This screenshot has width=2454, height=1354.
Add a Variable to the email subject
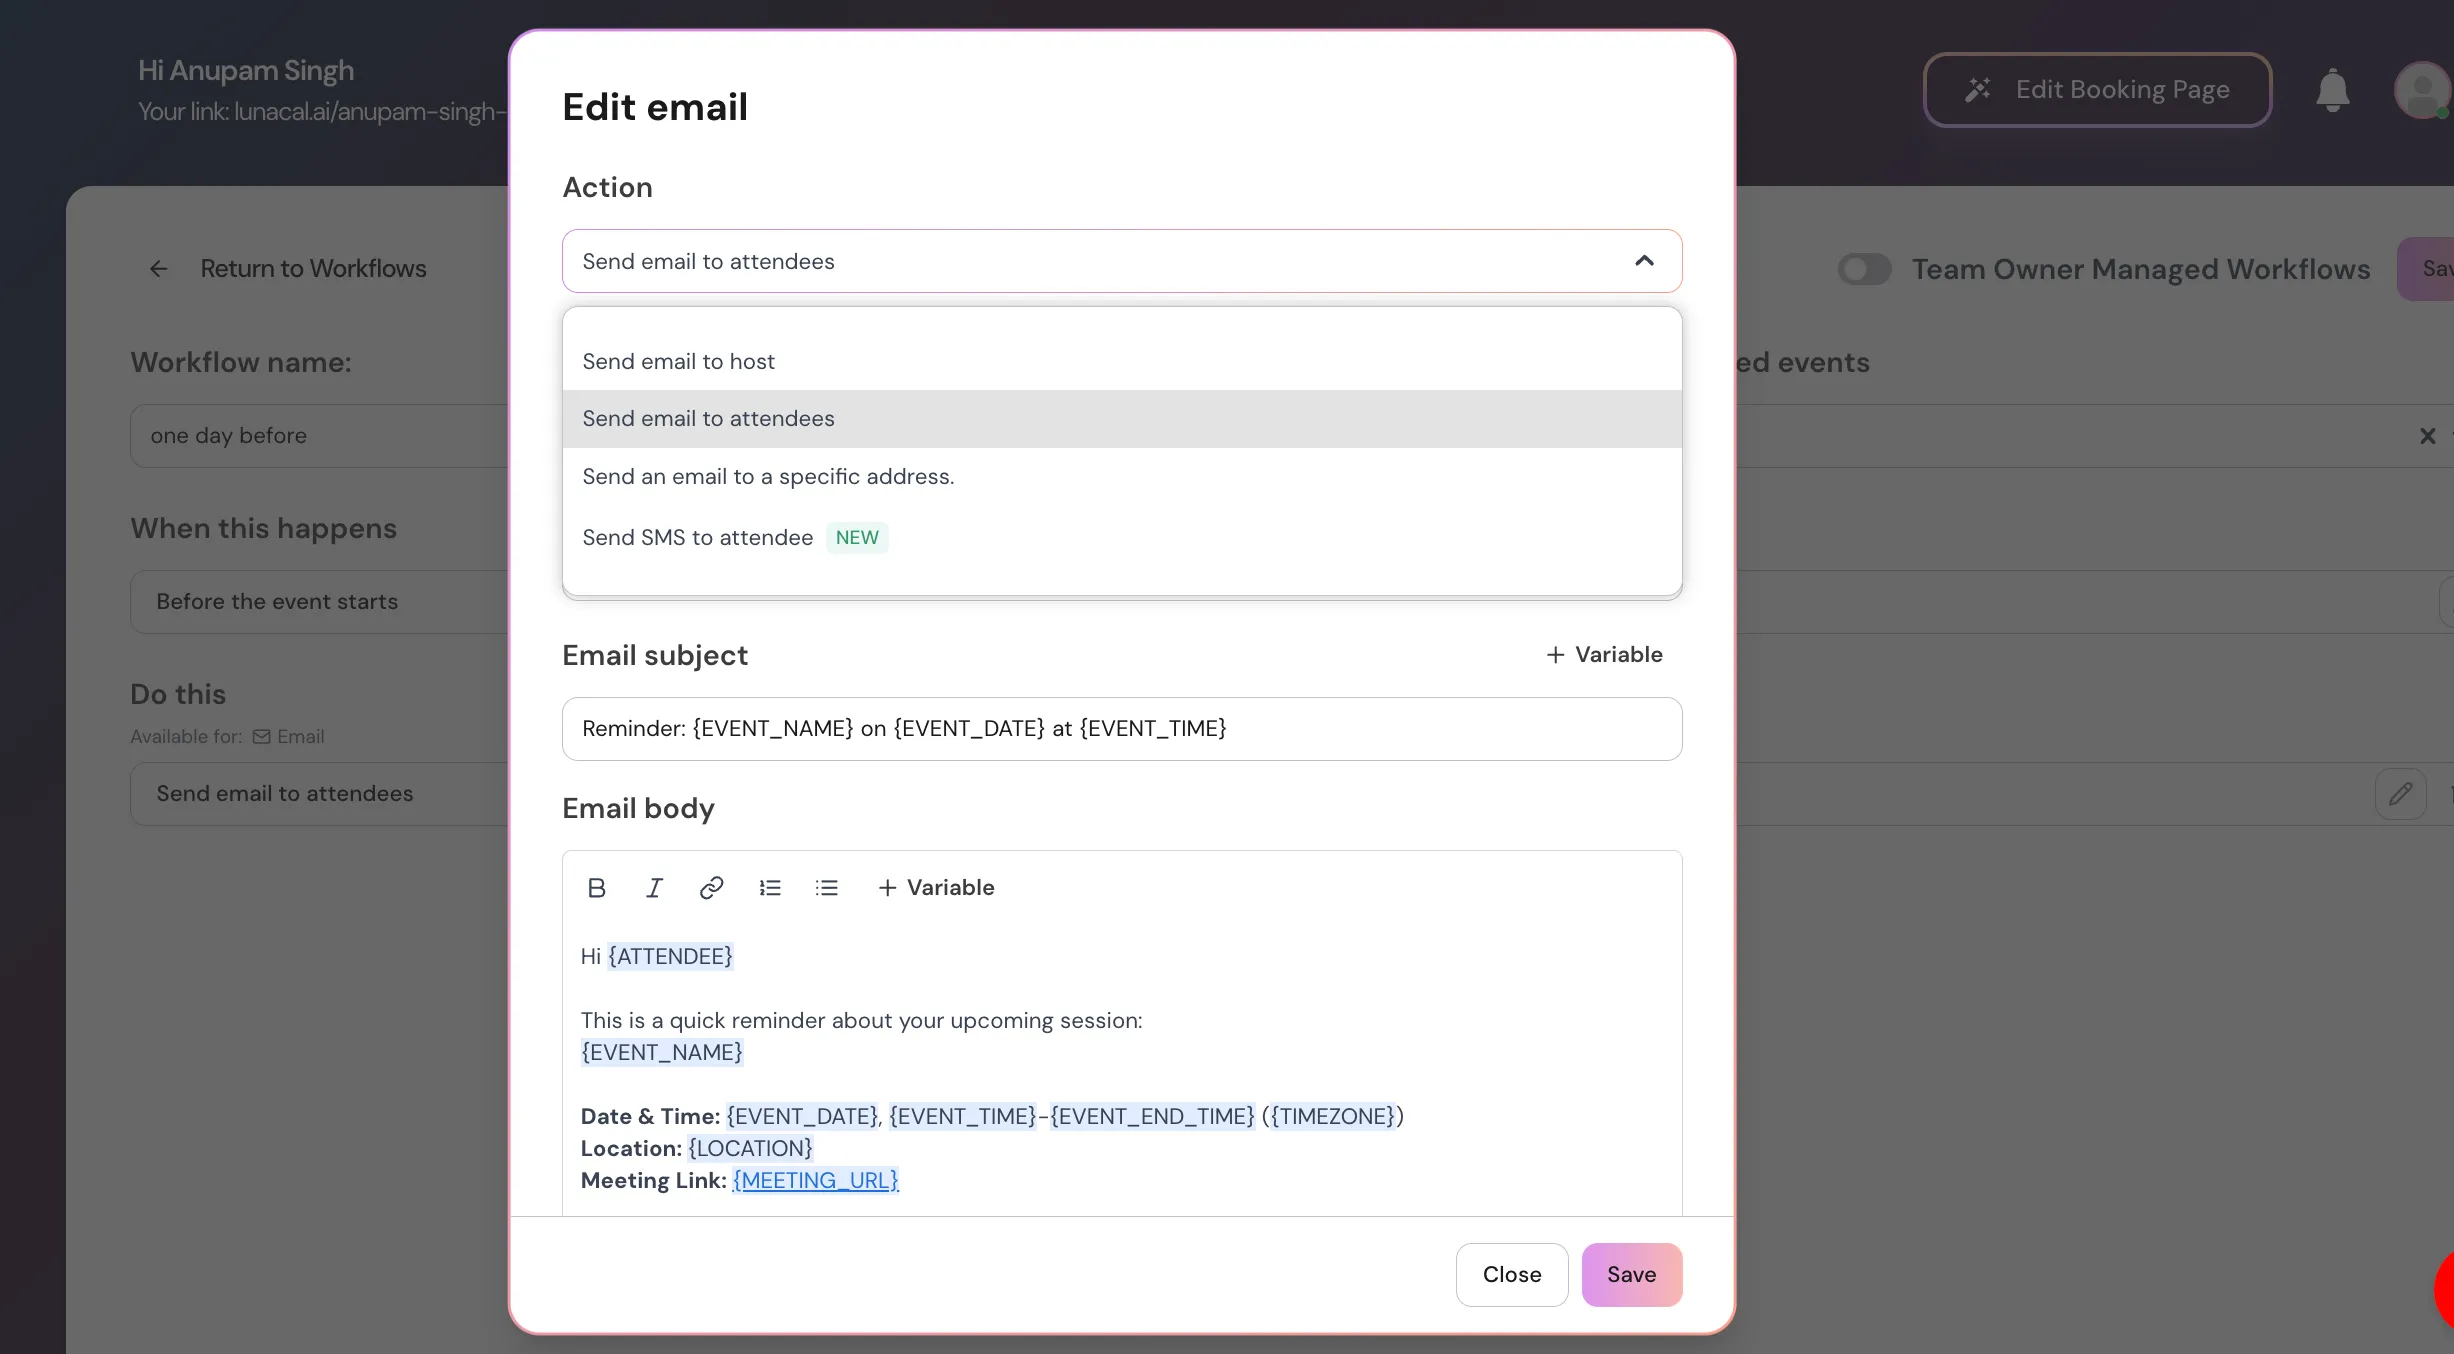click(x=1604, y=655)
